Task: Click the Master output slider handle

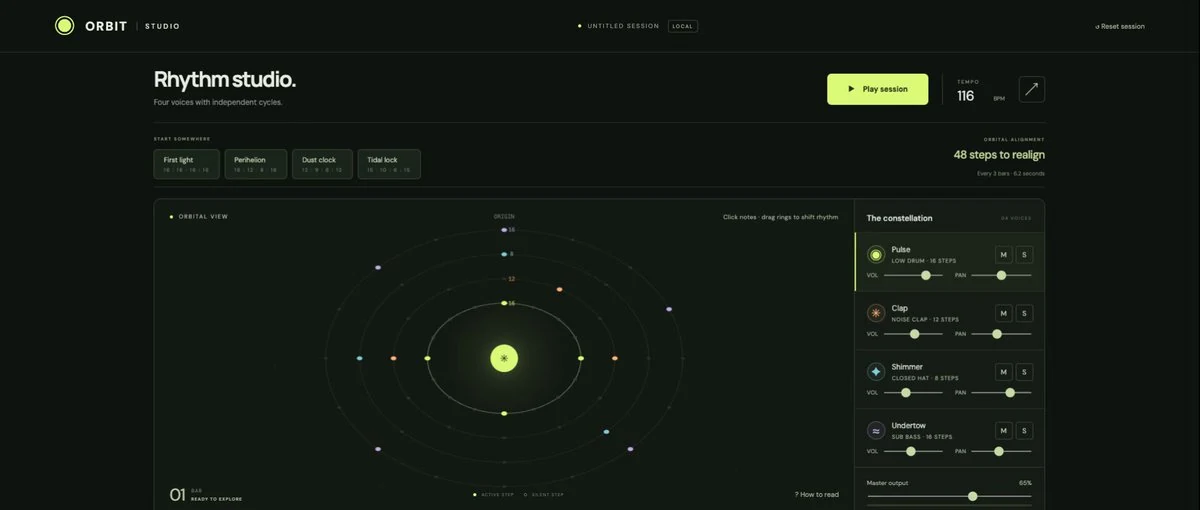Action: pyautogui.click(x=973, y=496)
